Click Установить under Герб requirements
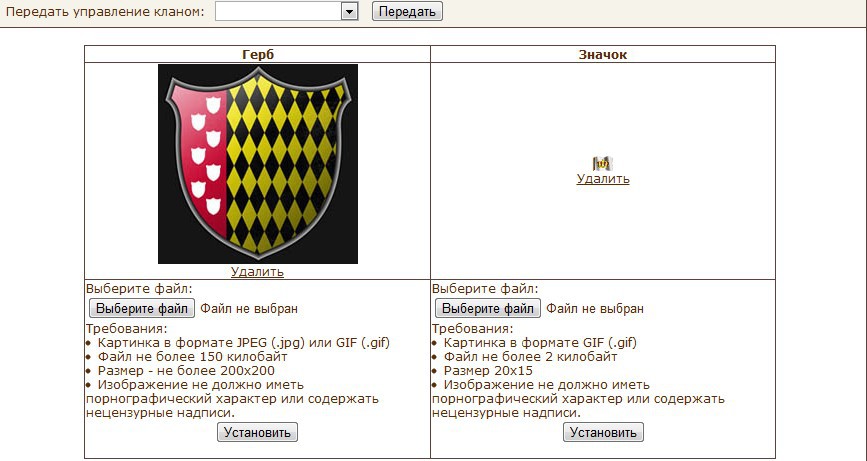This screenshot has width=867, height=461. click(257, 432)
